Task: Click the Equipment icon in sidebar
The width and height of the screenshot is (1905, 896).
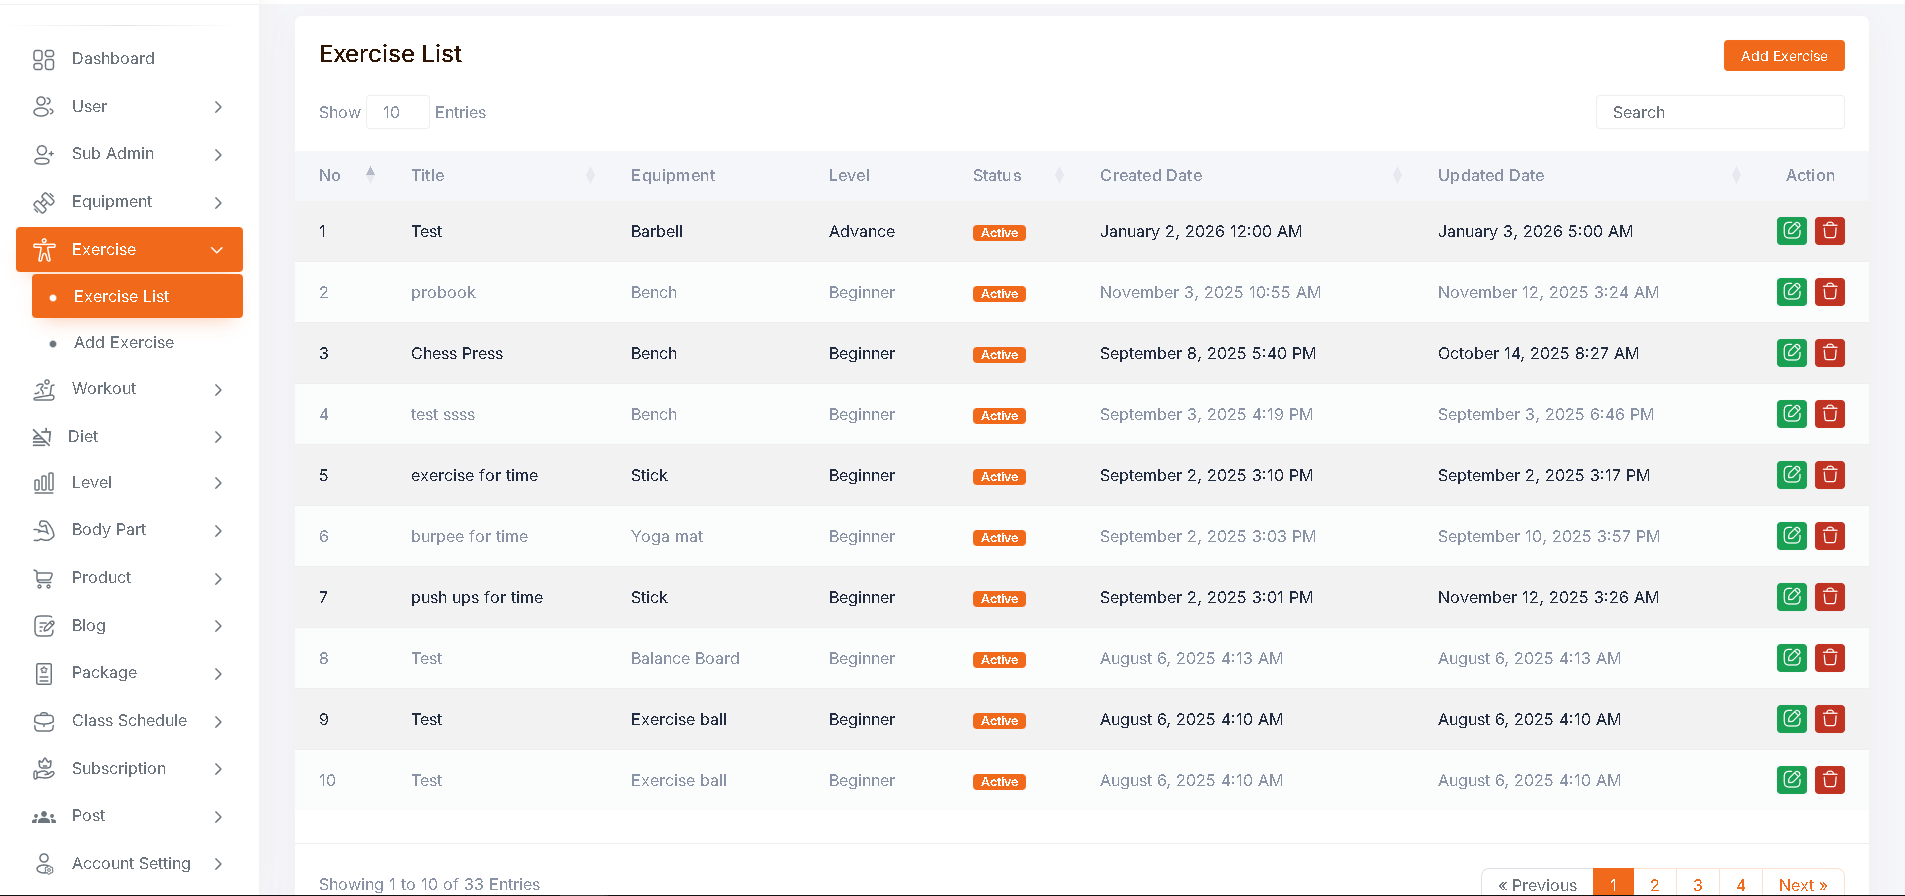Action: tap(43, 202)
